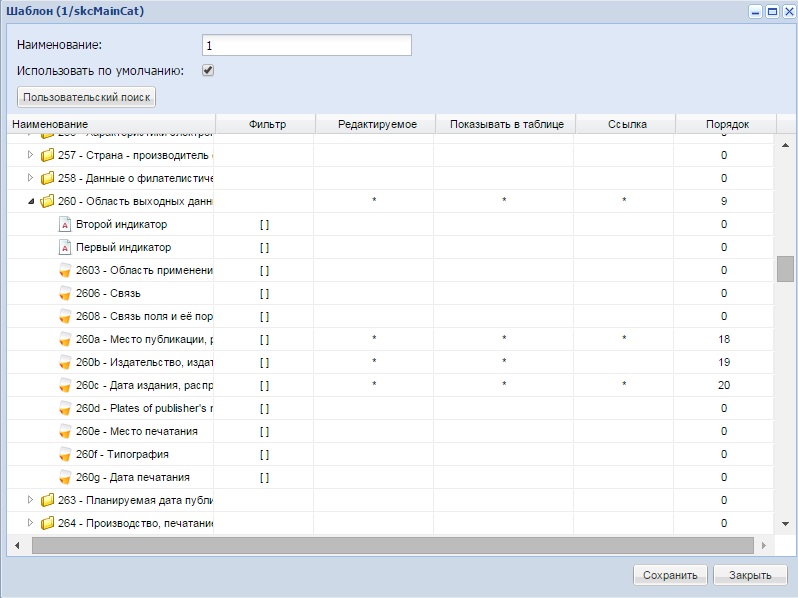Click document icon of Первый индикатор
The height and width of the screenshot is (598, 798).
65,247
